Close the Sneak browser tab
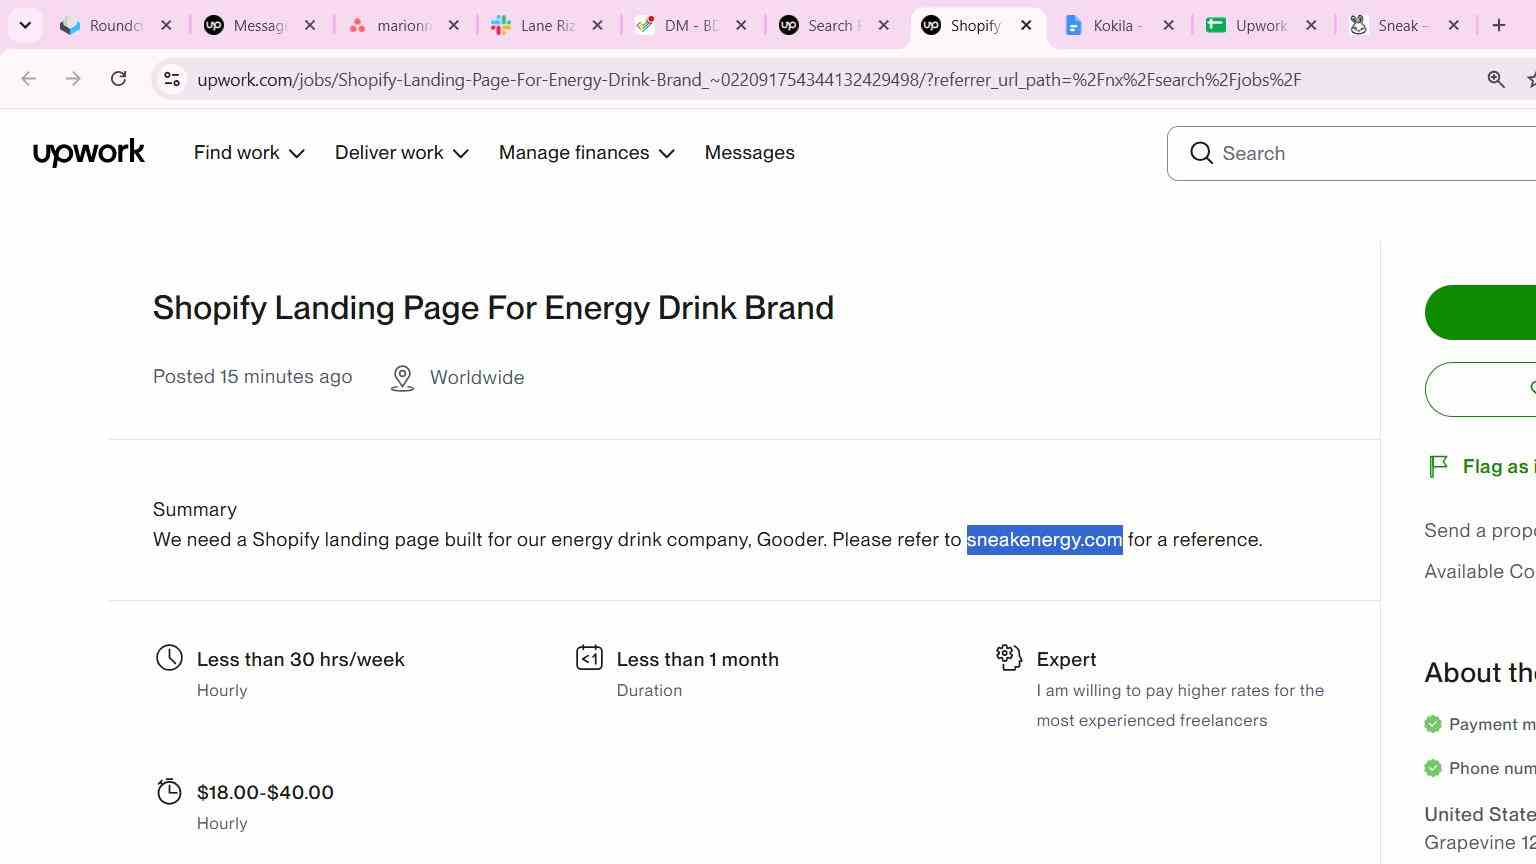This screenshot has height=864, width=1536. tap(1454, 25)
